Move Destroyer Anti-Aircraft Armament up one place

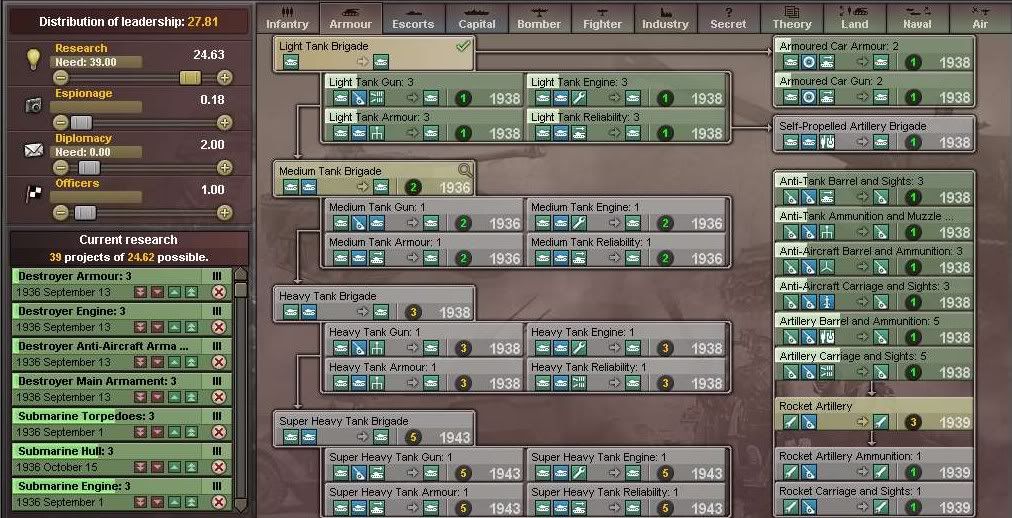174,362
